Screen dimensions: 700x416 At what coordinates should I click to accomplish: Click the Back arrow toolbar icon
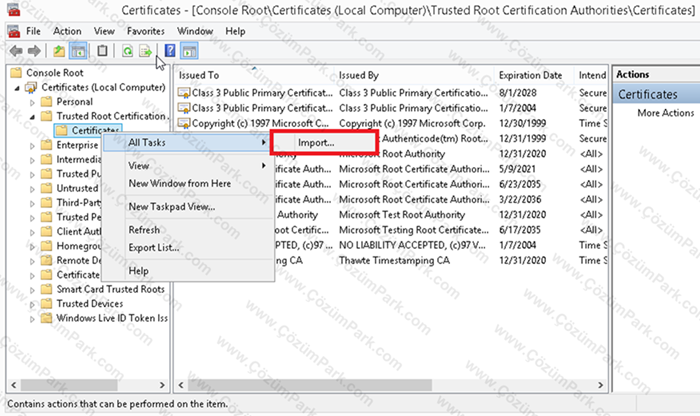(16, 51)
